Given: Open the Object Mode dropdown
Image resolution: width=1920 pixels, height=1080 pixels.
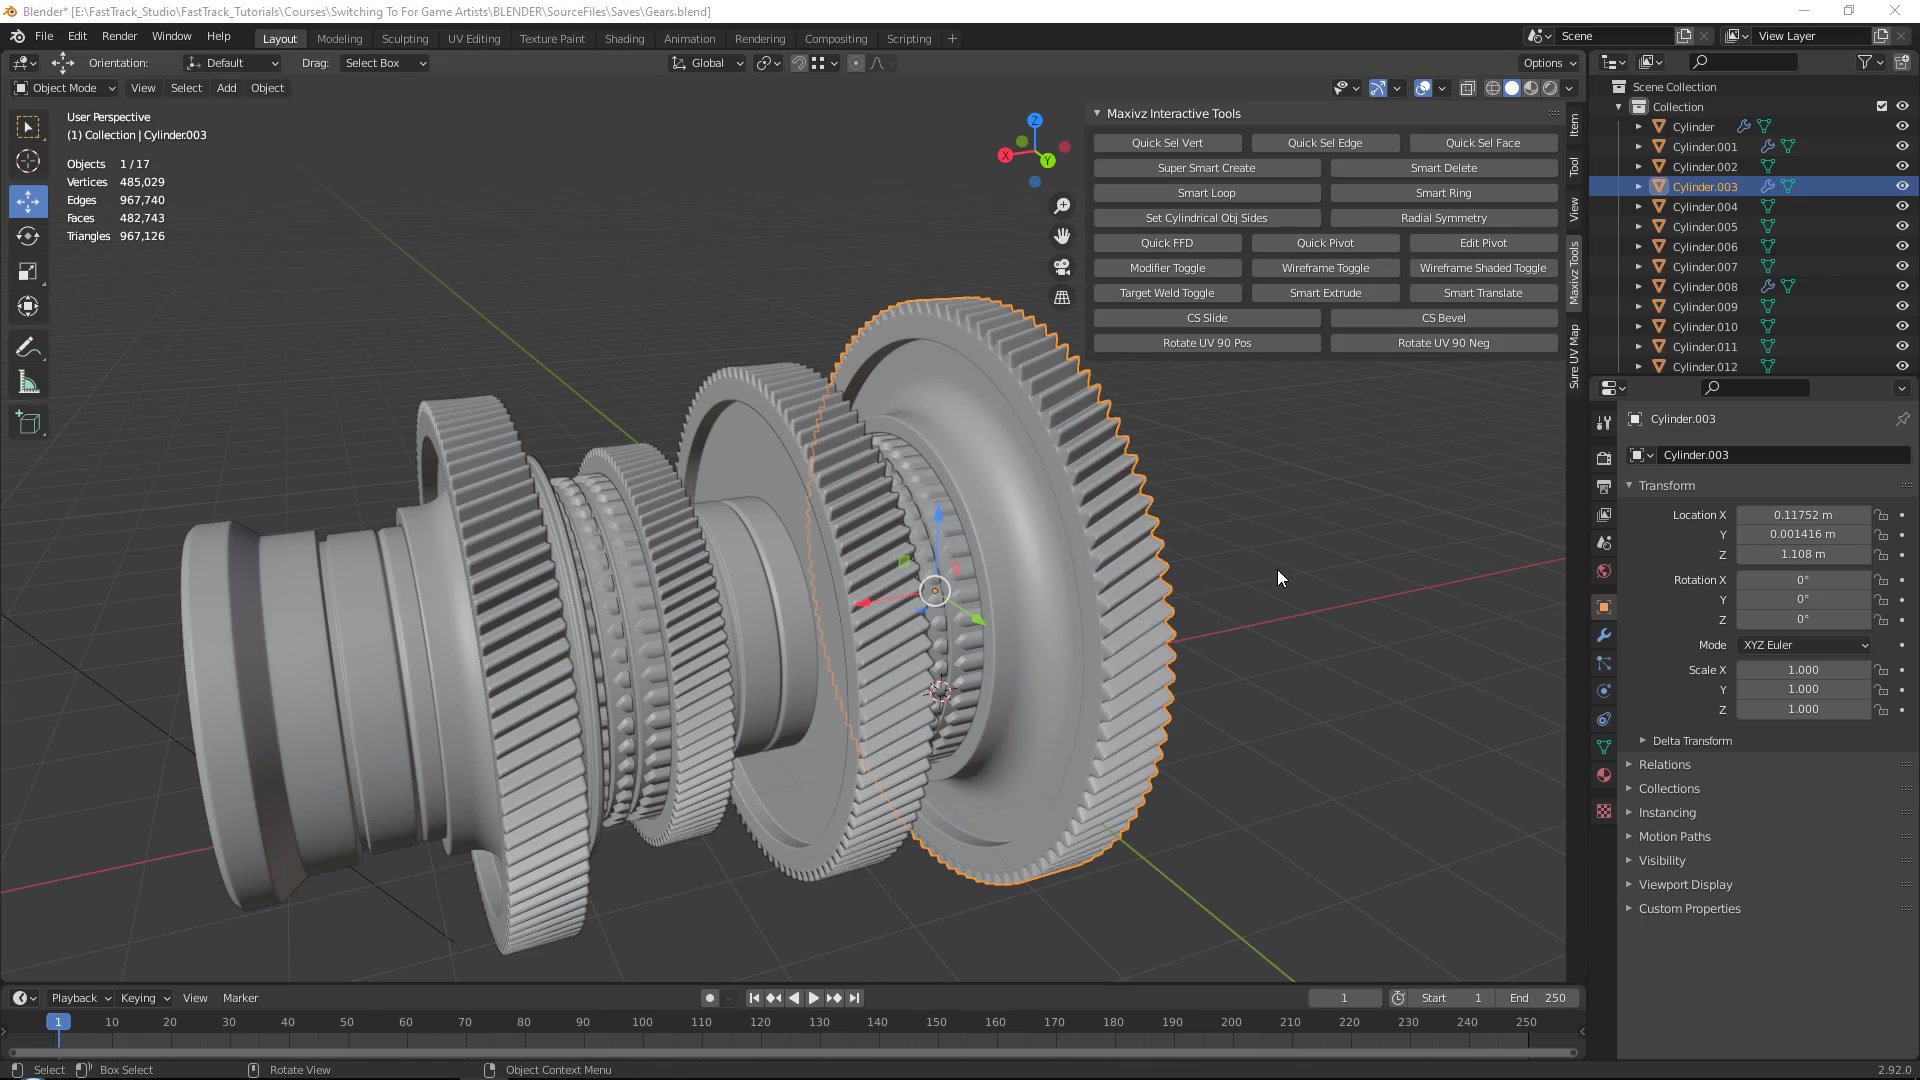Looking at the screenshot, I should tap(65, 88).
